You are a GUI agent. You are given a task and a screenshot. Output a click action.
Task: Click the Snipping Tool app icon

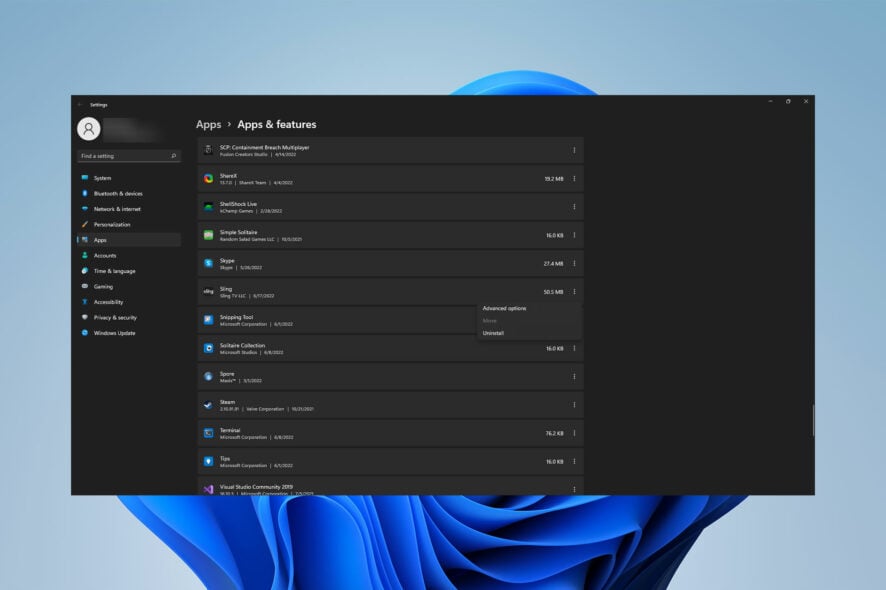click(x=209, y=320)
